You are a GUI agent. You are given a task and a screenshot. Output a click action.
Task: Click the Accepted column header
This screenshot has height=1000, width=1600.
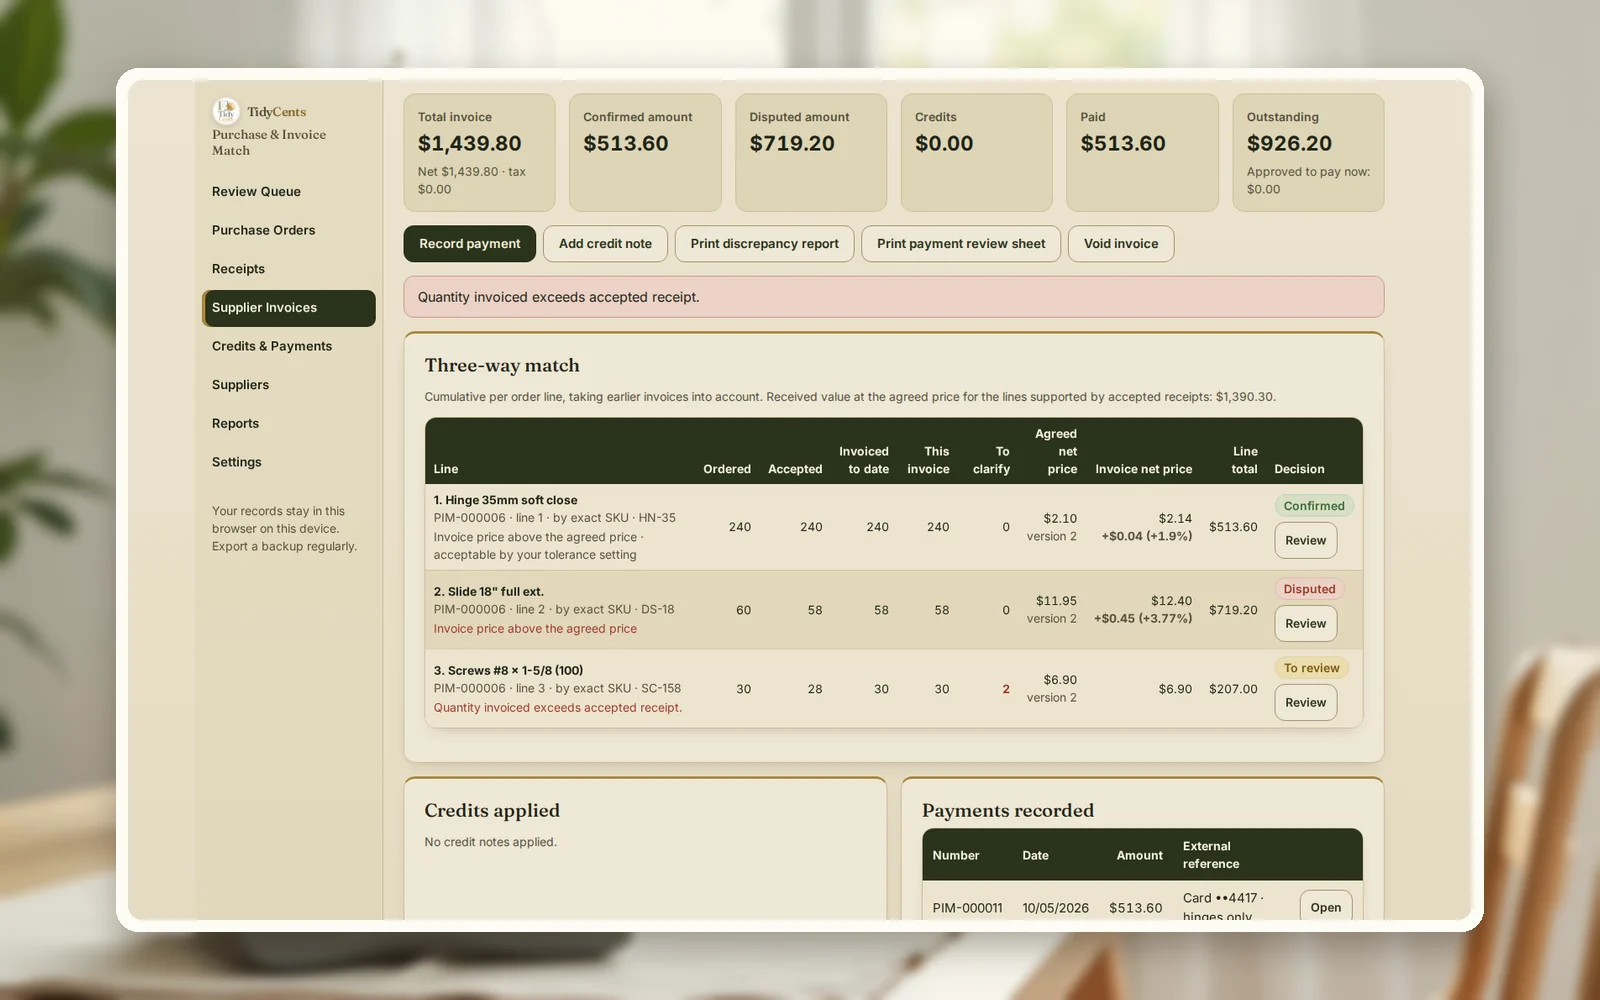point(795,469)
